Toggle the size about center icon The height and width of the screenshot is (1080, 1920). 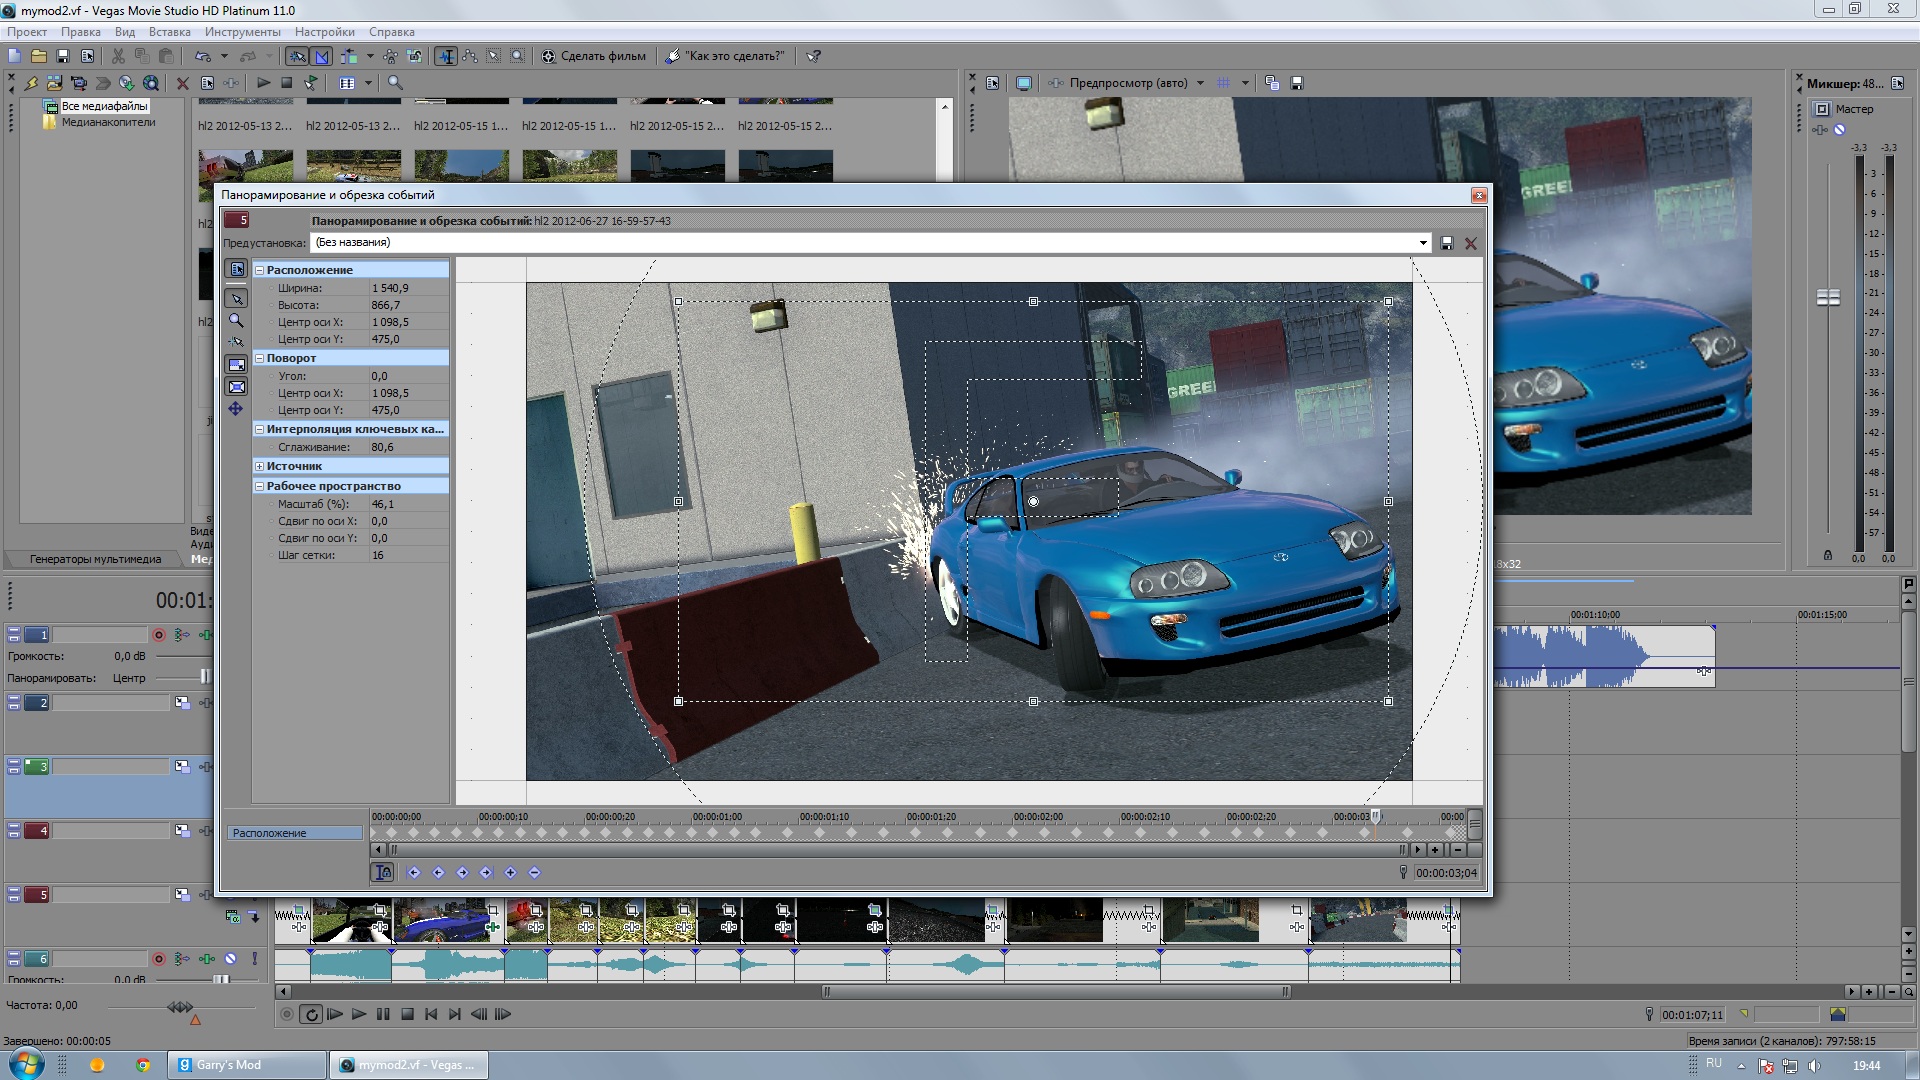click(x=236, y=387)
